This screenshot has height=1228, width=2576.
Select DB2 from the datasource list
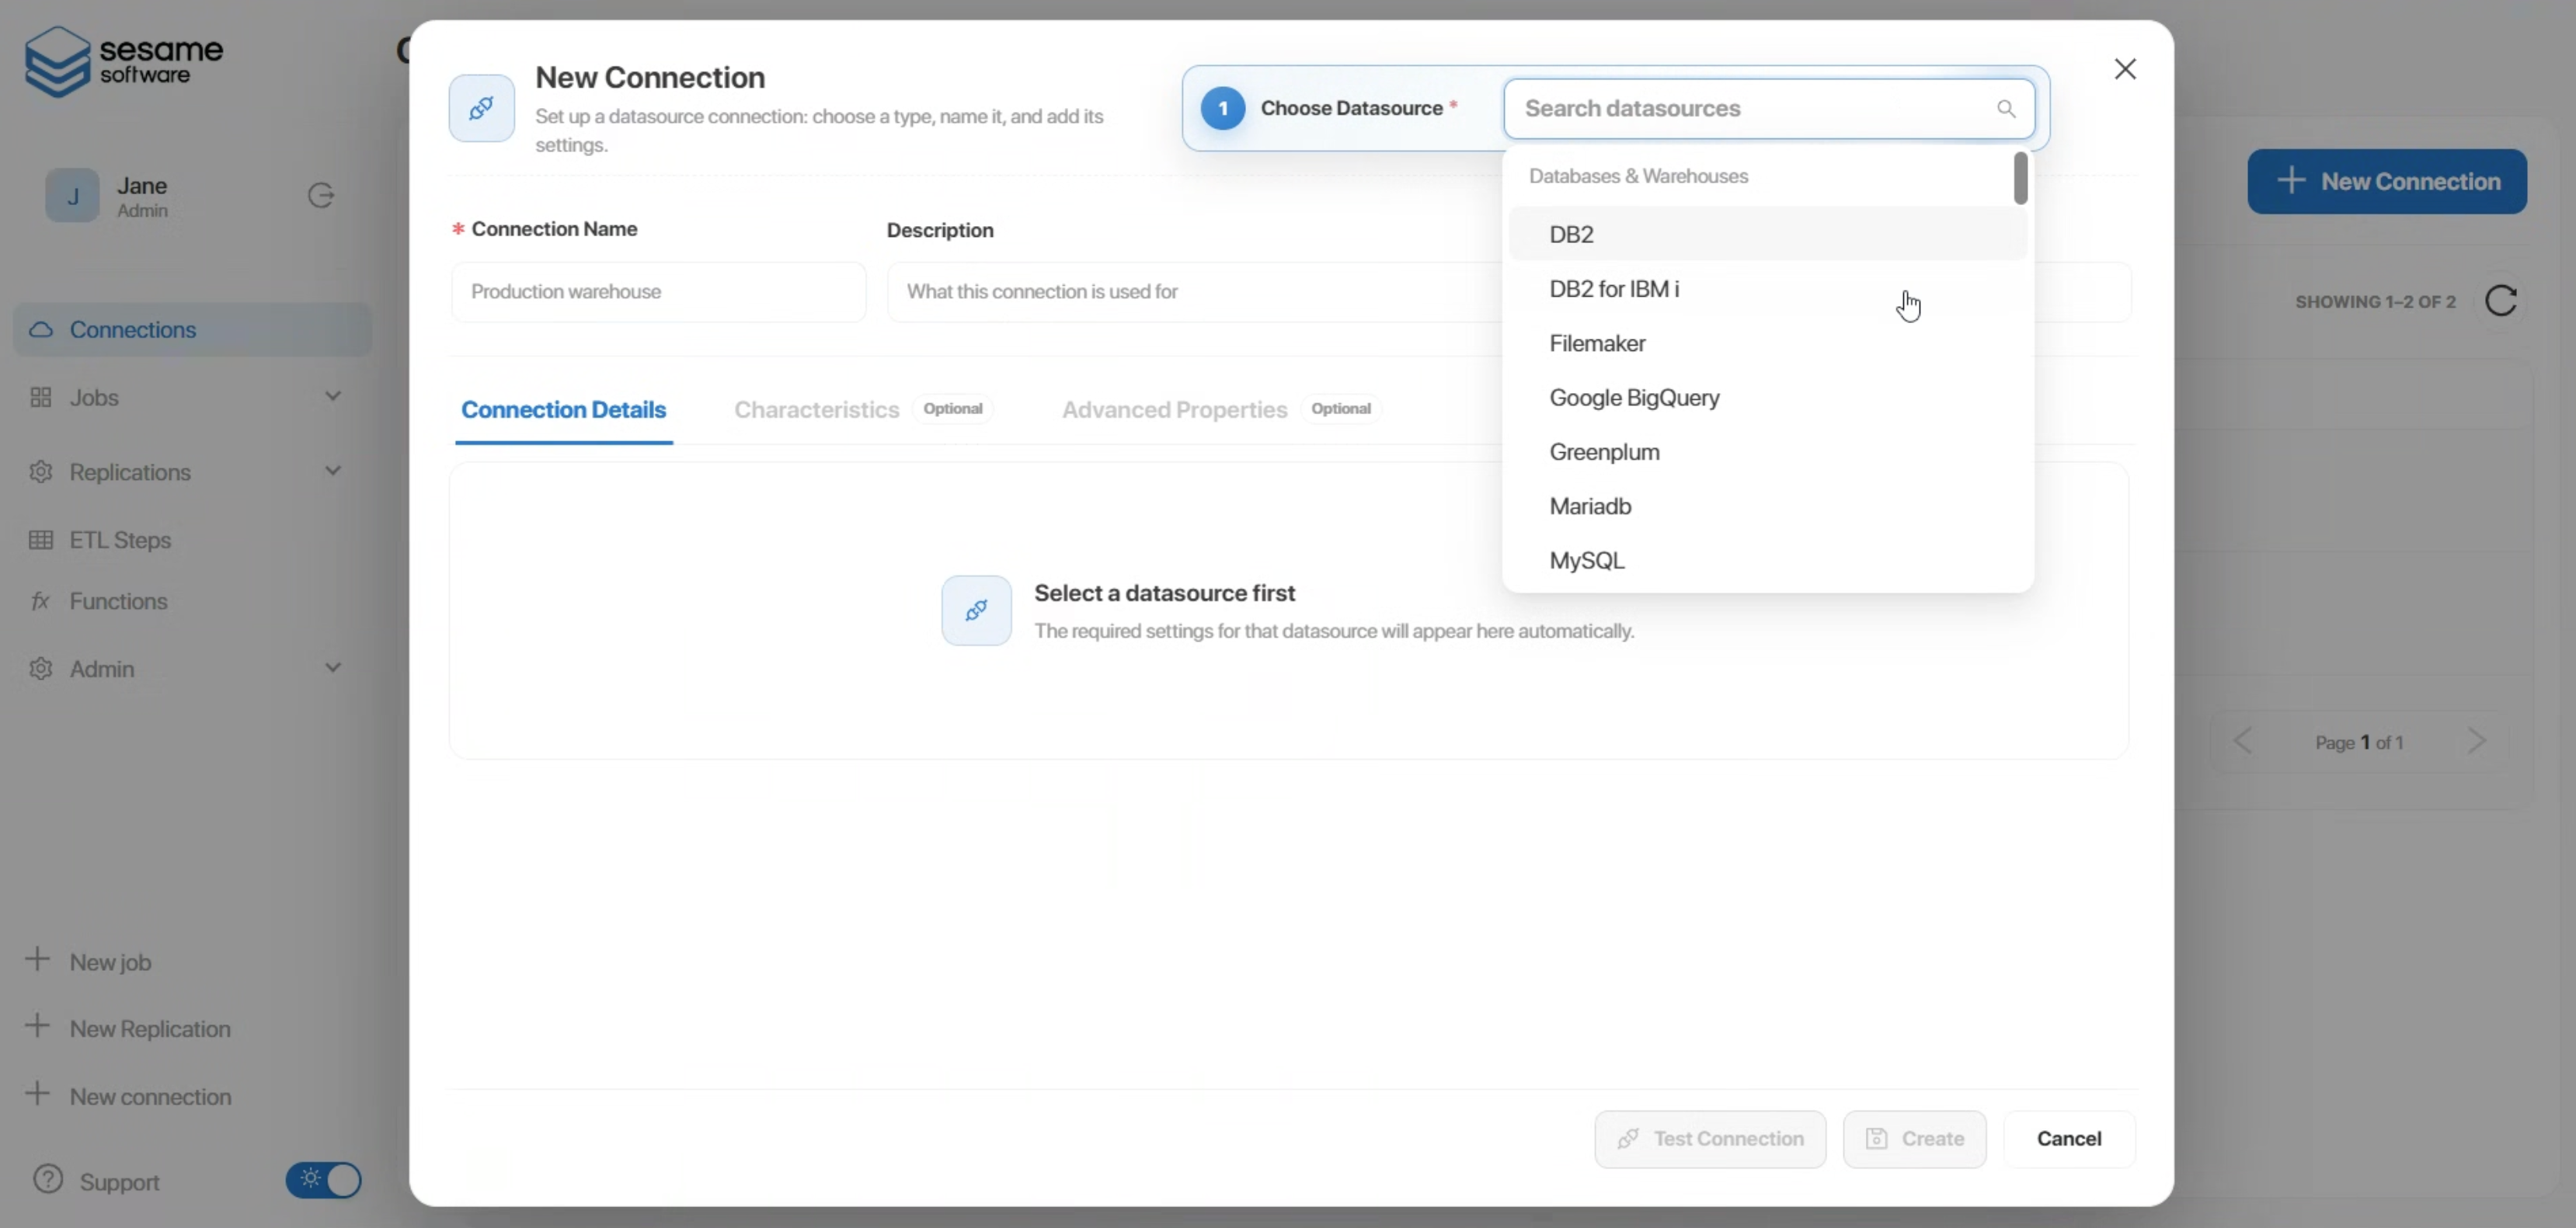click(x=1767, y=234)
